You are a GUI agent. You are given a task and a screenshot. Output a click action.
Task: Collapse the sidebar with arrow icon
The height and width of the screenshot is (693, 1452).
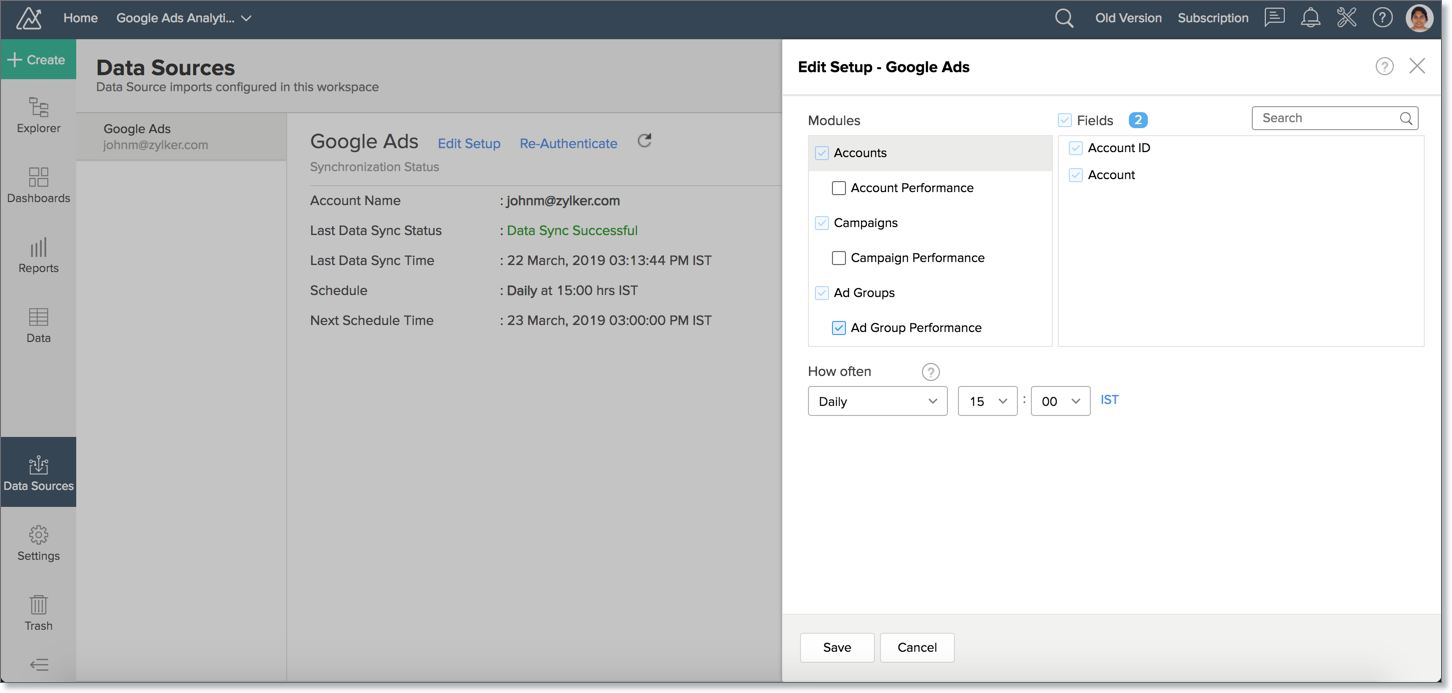pyautogui.click(x=38, y=665)
